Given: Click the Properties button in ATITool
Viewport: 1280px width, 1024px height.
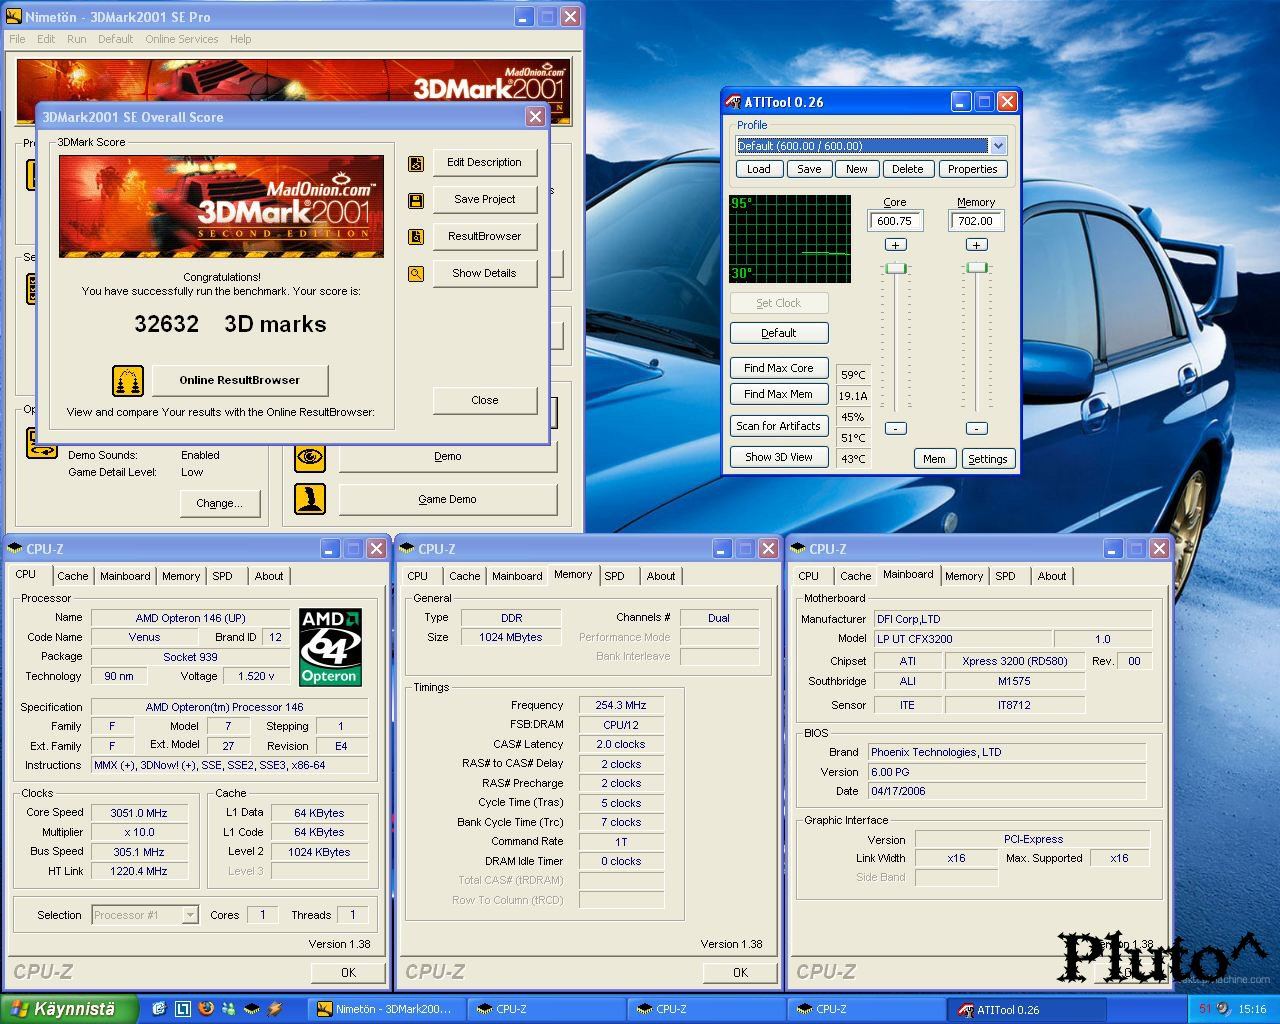Looking at the screenshot, I should click(x=973, y=169).
